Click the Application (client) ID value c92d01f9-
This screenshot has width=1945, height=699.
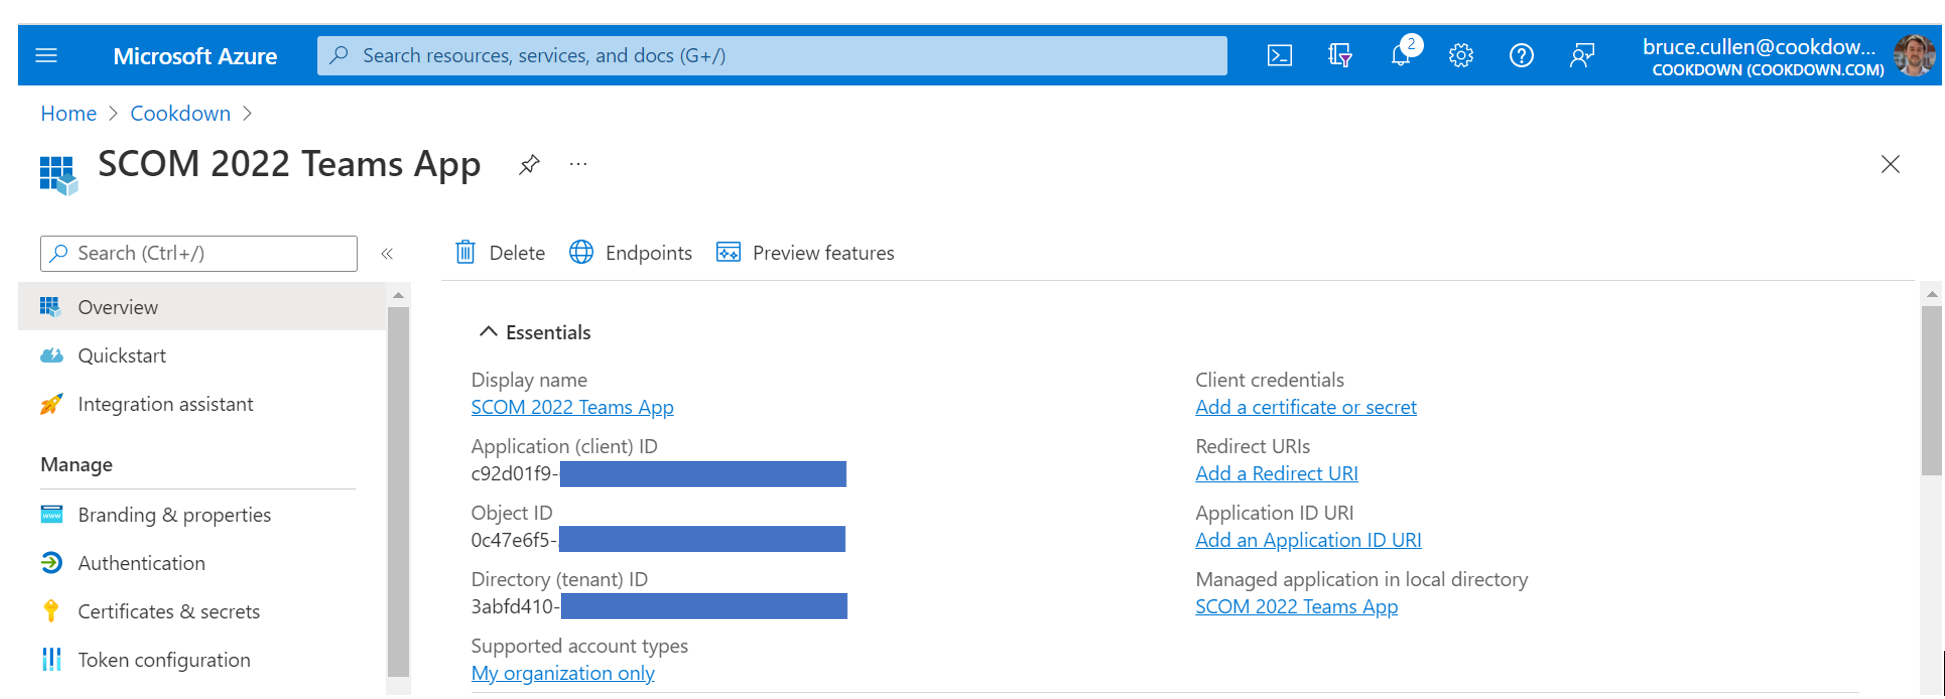click(515, 474)
